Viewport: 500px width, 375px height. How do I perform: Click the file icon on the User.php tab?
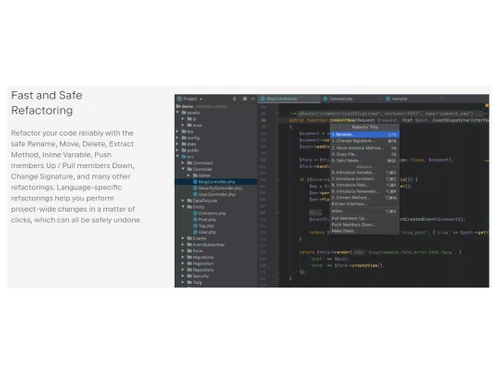point(388,99)
